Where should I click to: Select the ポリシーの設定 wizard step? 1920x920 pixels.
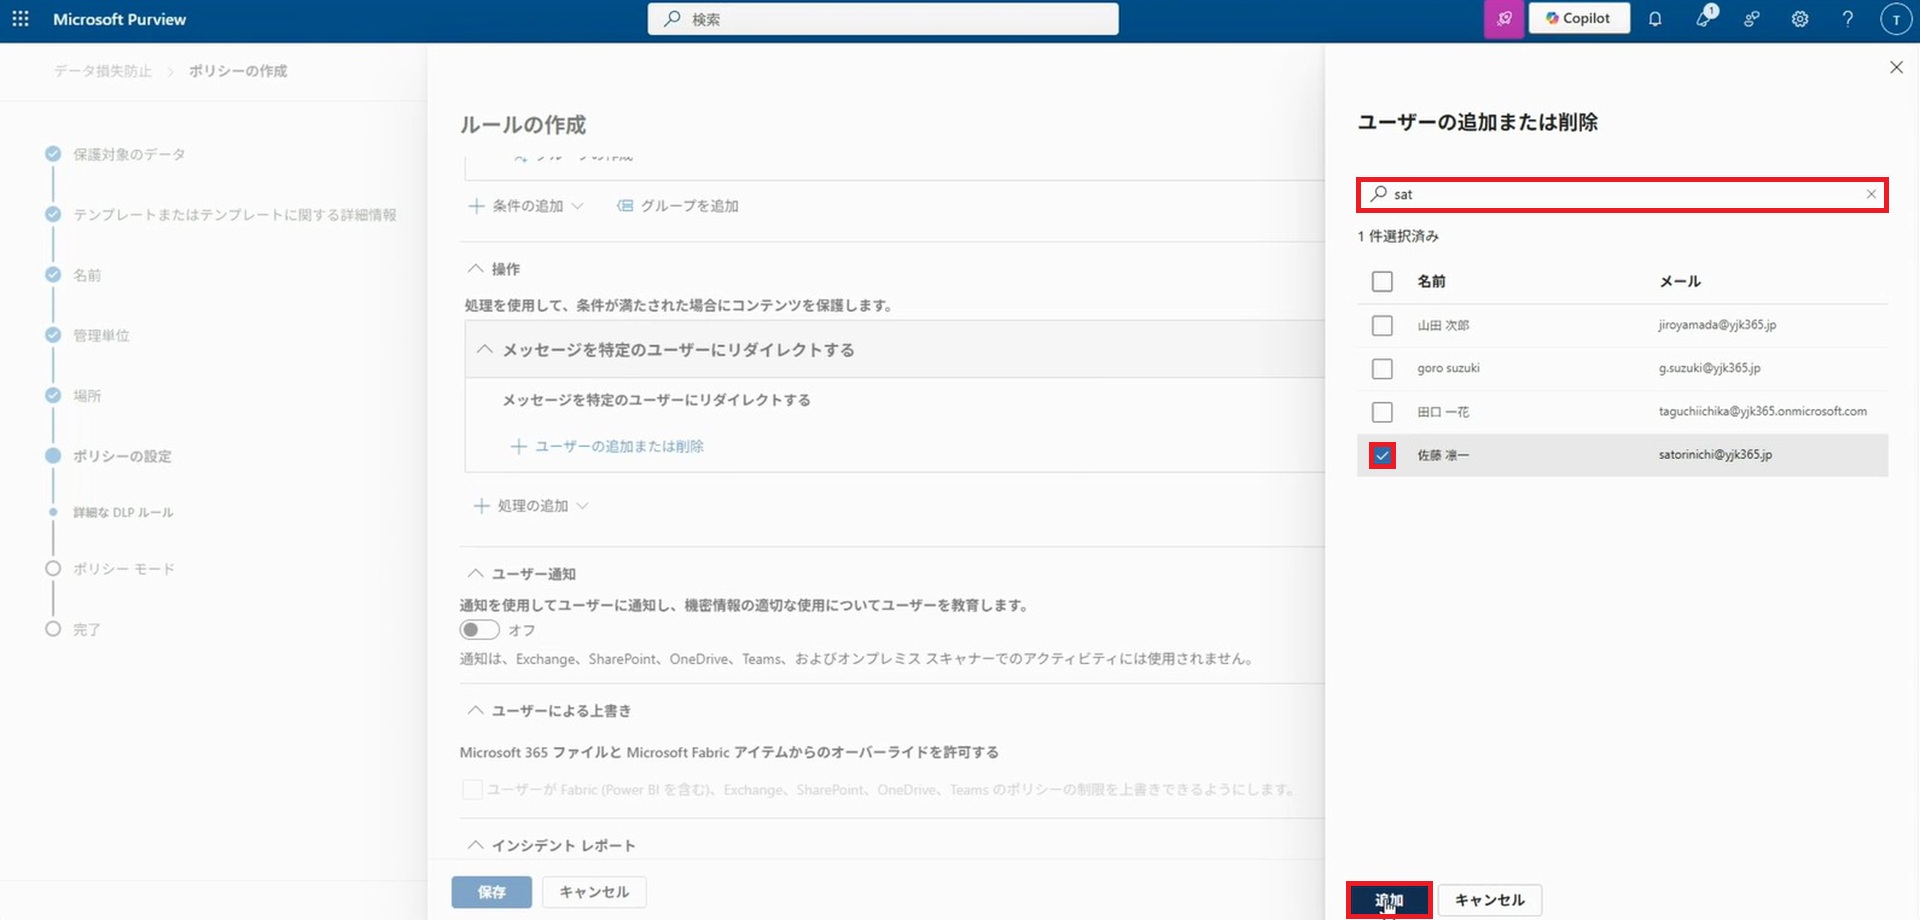click(x=122, y=456)
